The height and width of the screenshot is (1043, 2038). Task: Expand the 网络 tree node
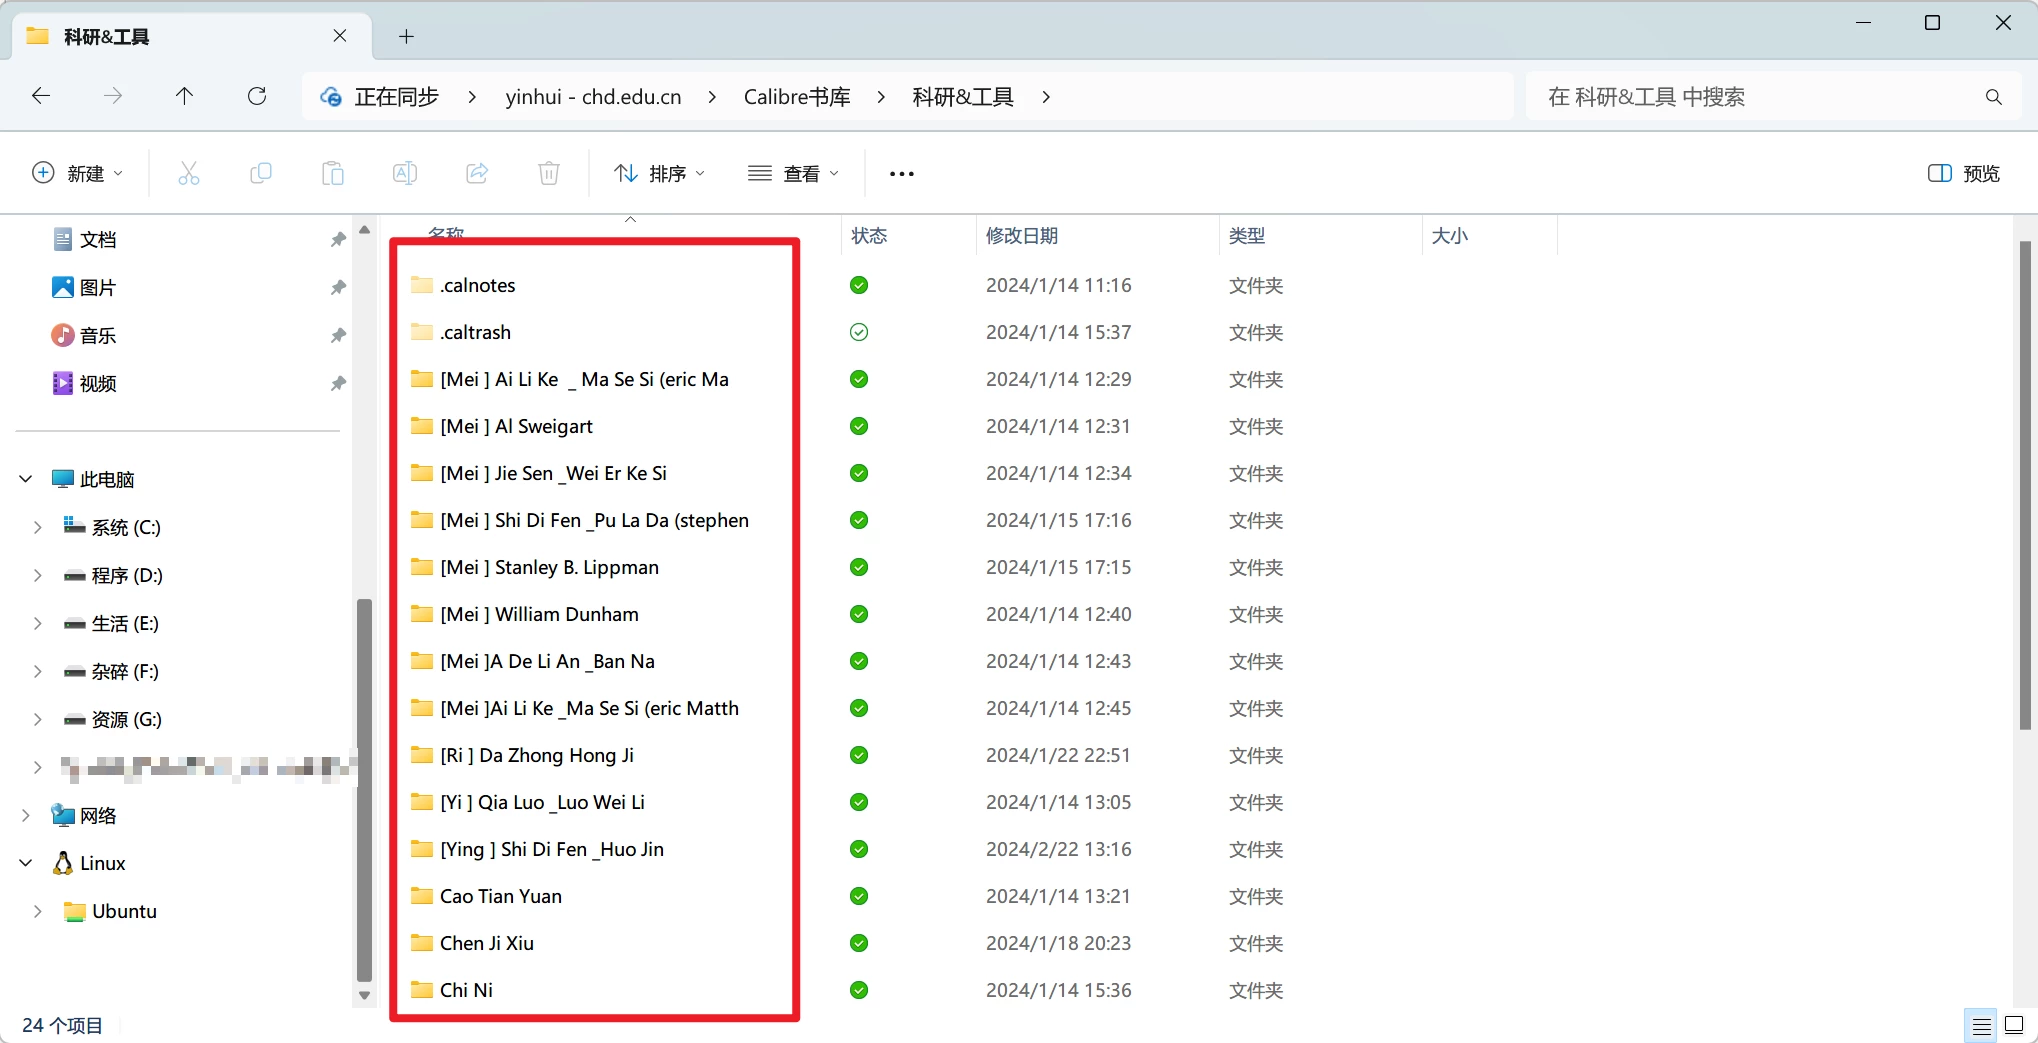point(26,816)
